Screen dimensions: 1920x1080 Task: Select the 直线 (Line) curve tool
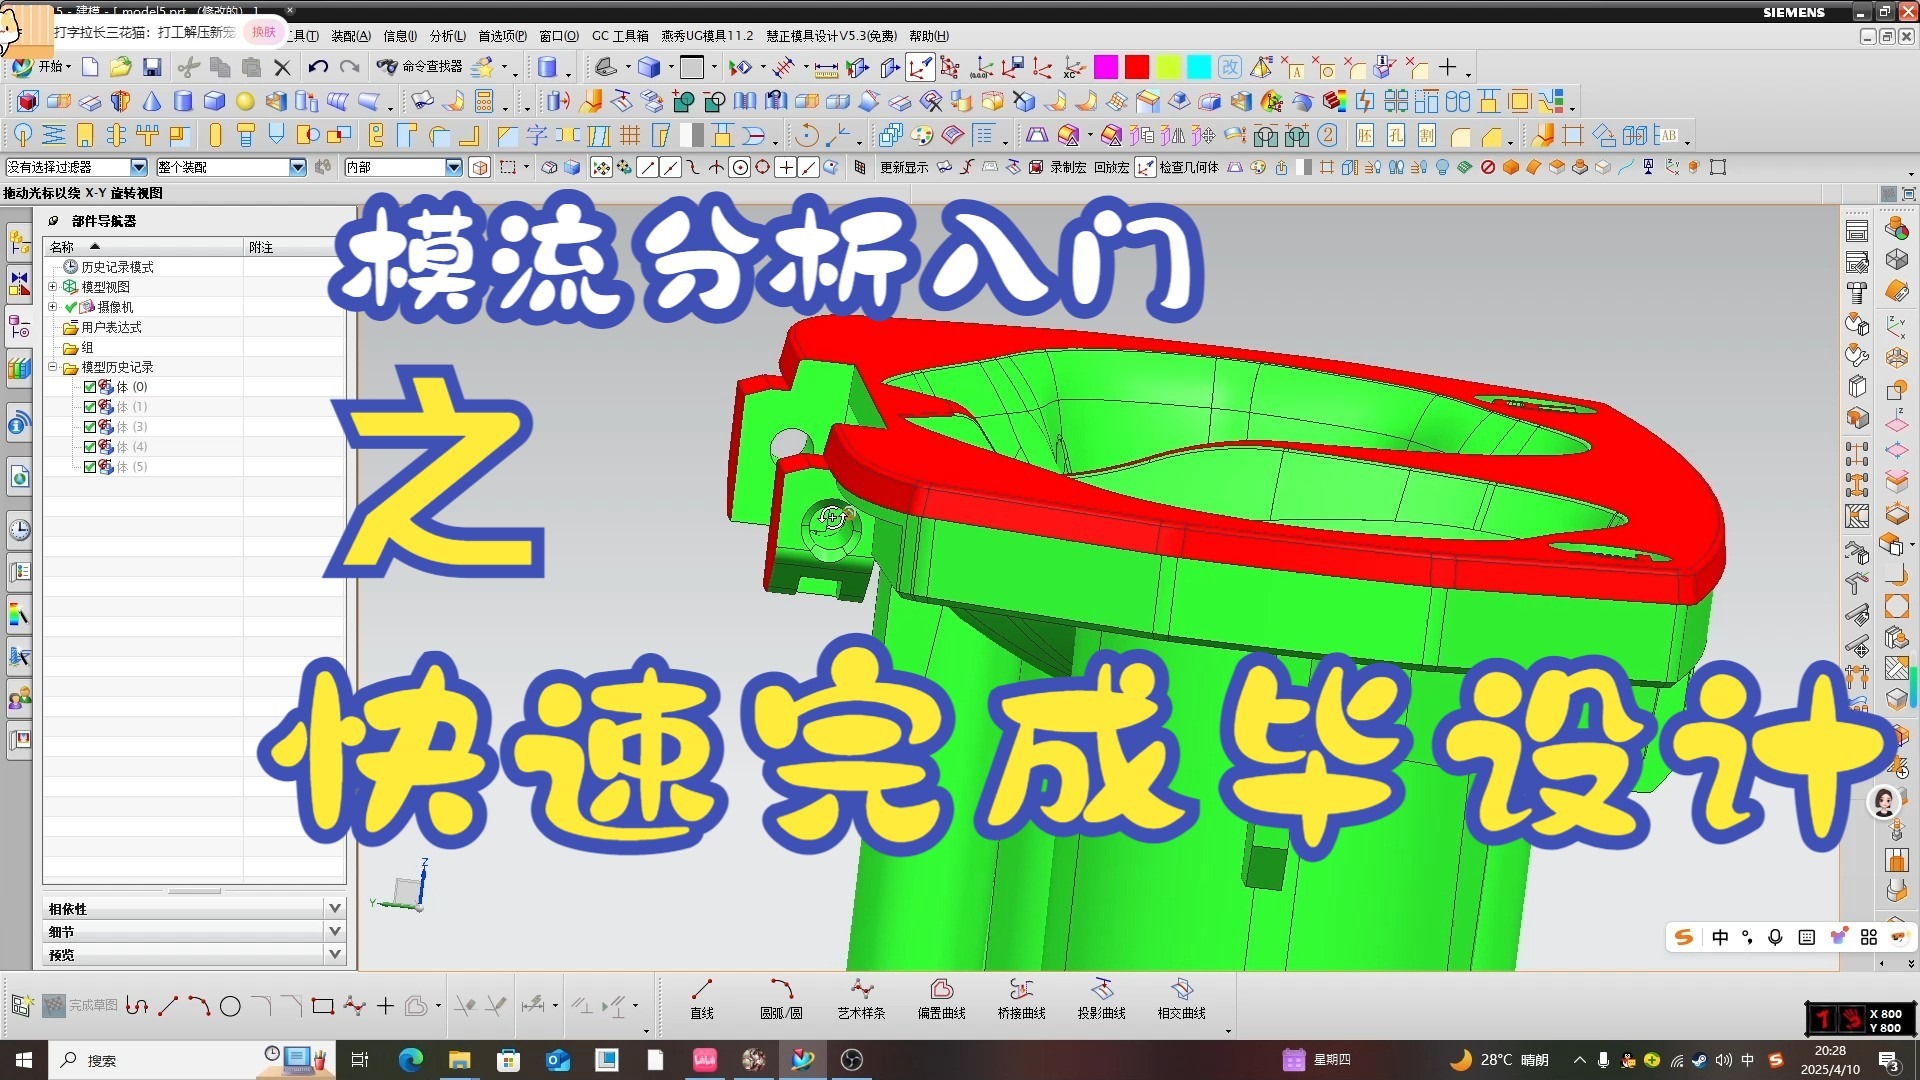pyautogui.click(x=701, y=1000)
